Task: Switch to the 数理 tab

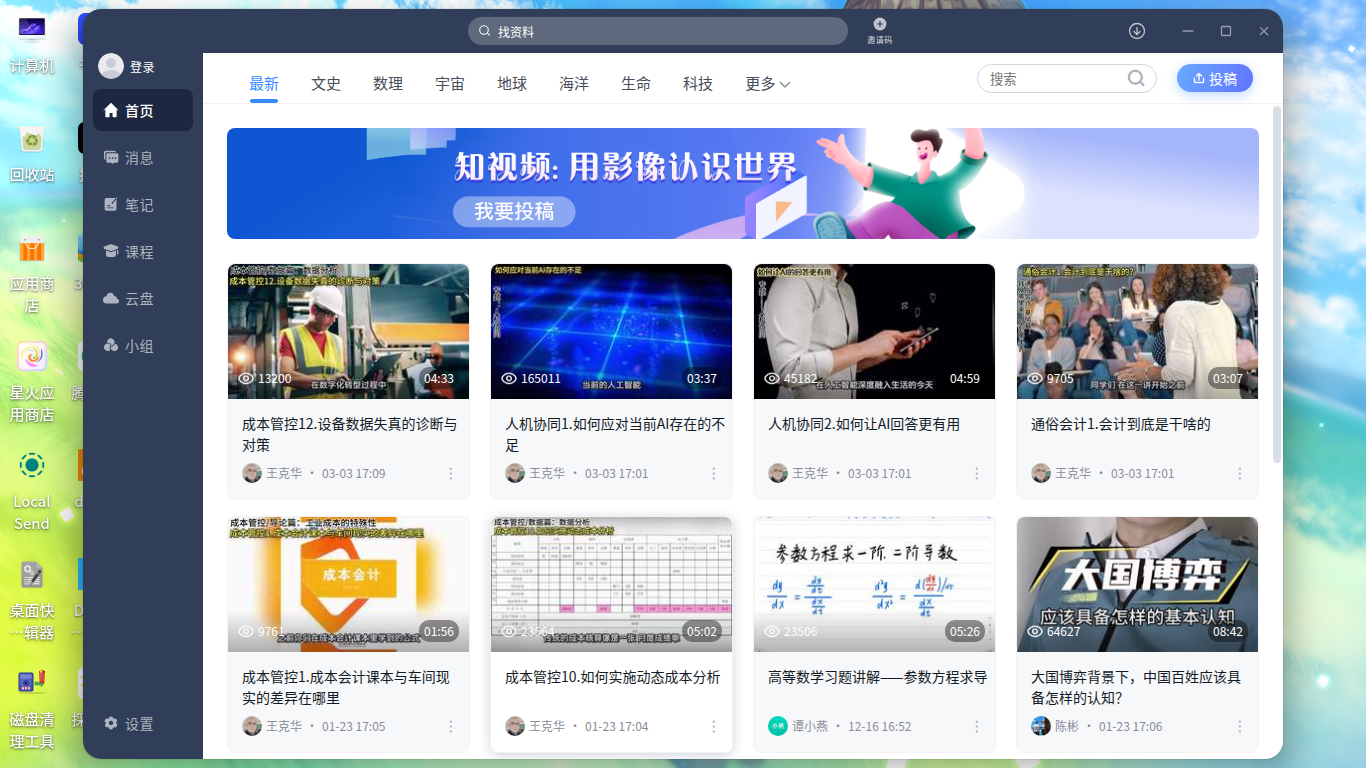Action: pos(388,84)
